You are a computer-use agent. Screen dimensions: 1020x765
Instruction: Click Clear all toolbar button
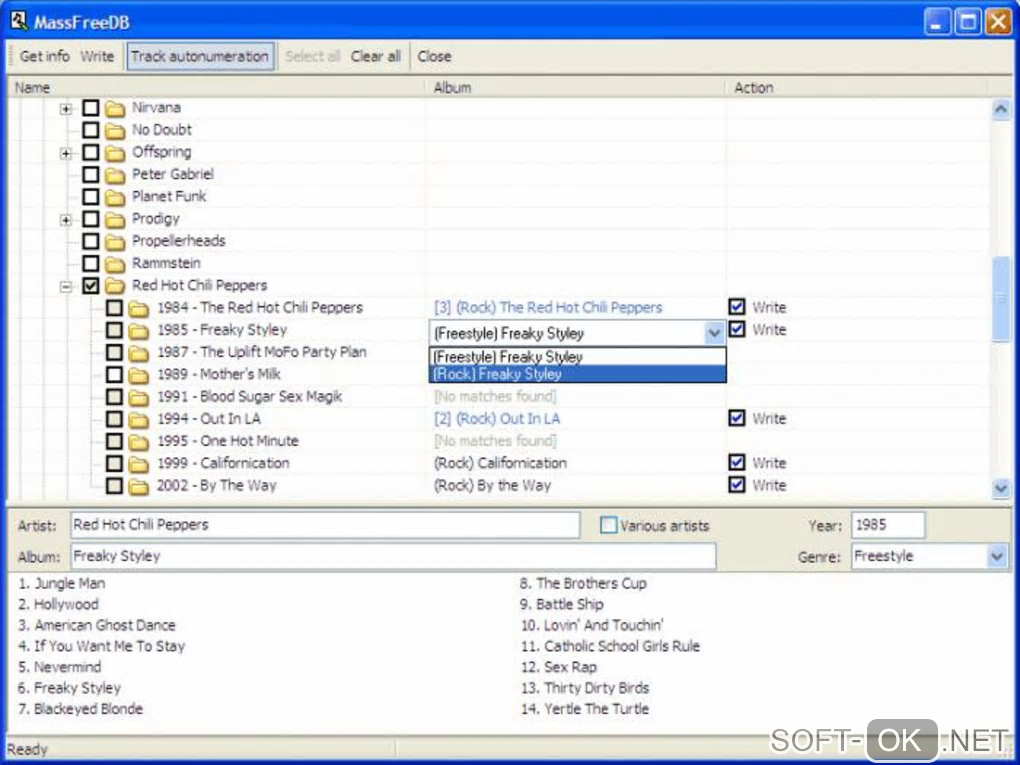coord(375,56)
